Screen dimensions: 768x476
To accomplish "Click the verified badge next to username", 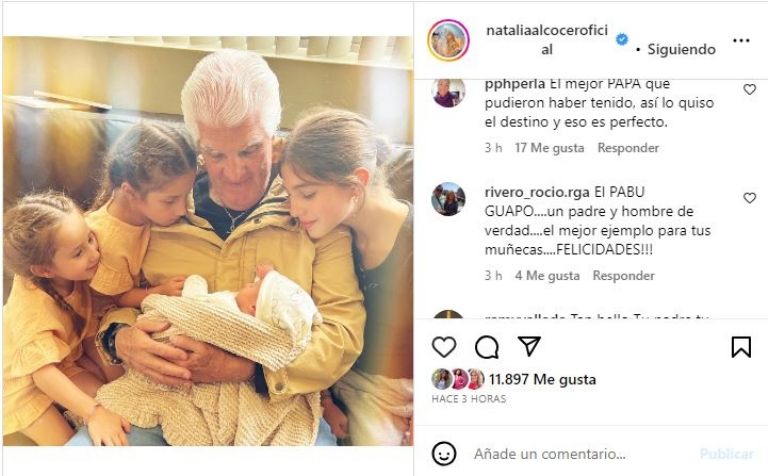I will pos(622,39).
